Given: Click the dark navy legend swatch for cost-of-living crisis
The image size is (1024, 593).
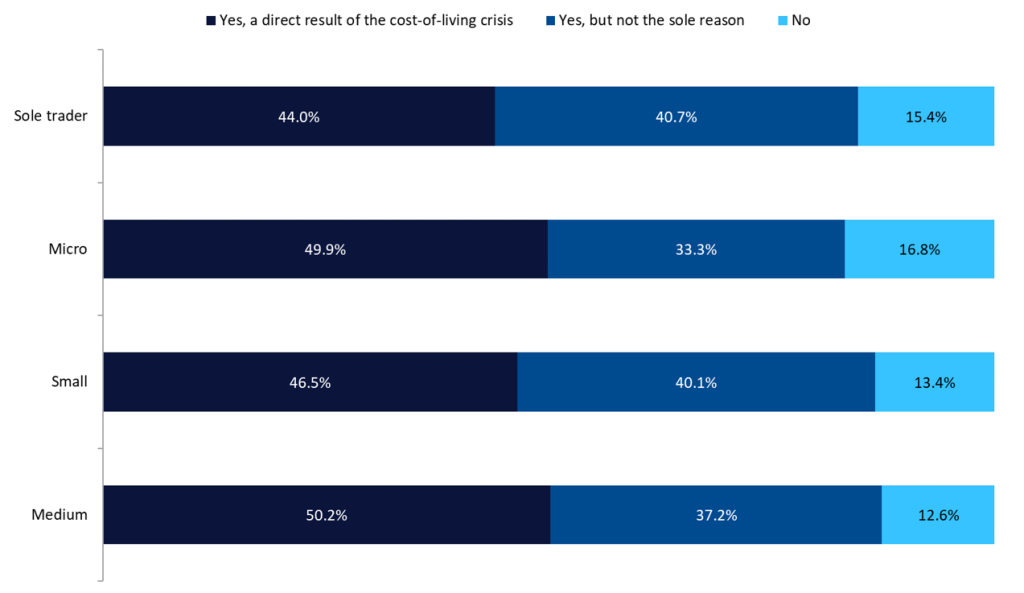Looking at the screenshot, I should pos(211,21).
